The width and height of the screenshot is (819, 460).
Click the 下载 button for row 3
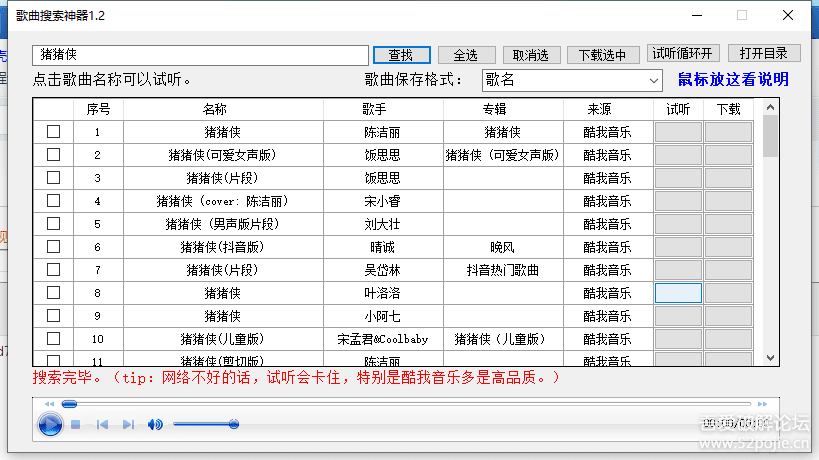[728, 178]
